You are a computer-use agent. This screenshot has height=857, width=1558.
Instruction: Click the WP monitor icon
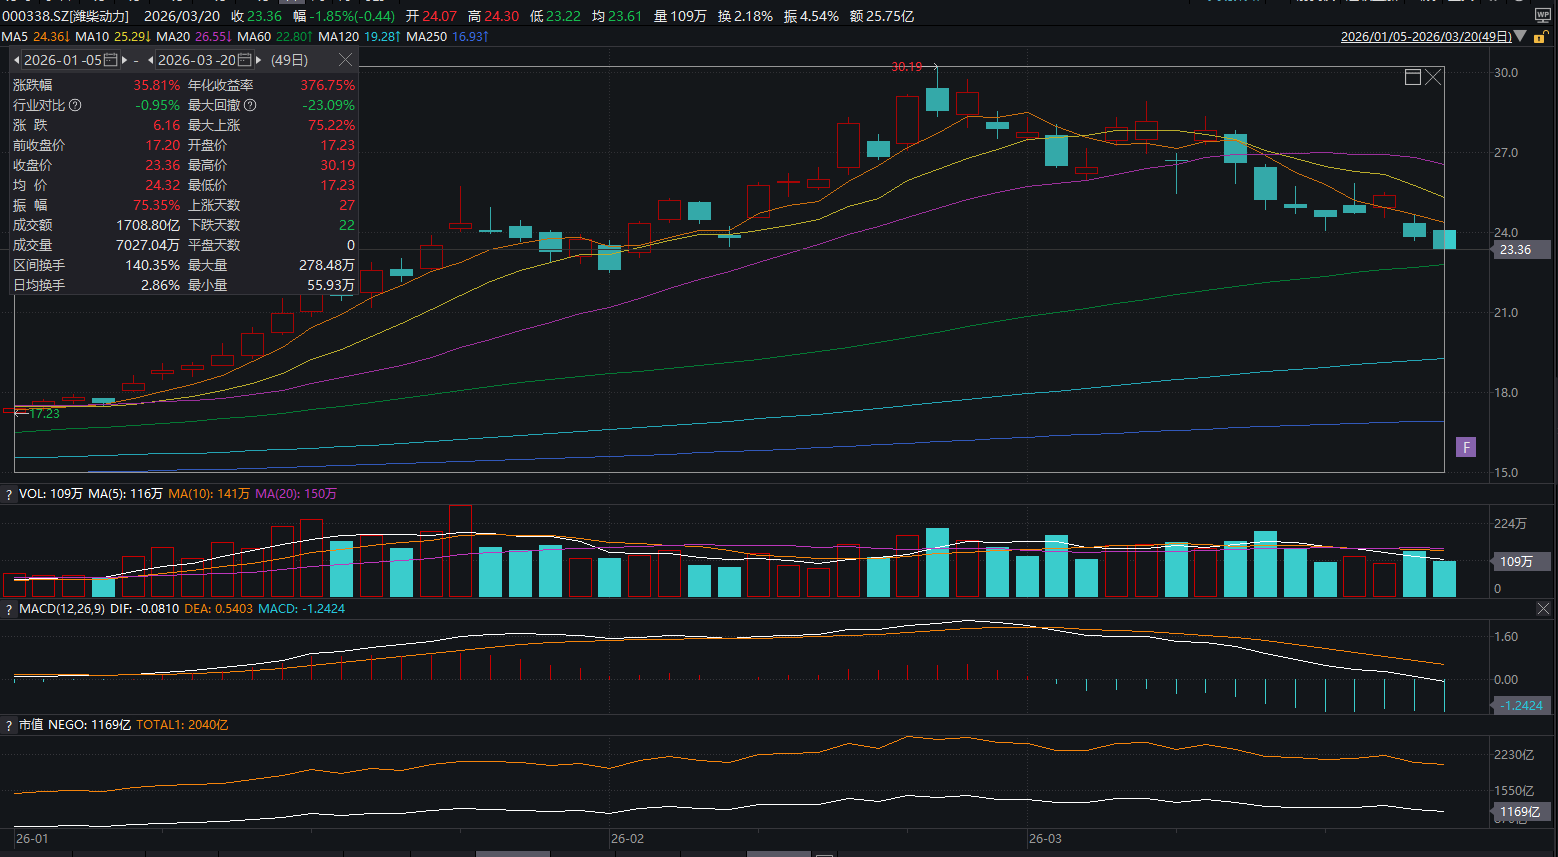[1542, 16]
